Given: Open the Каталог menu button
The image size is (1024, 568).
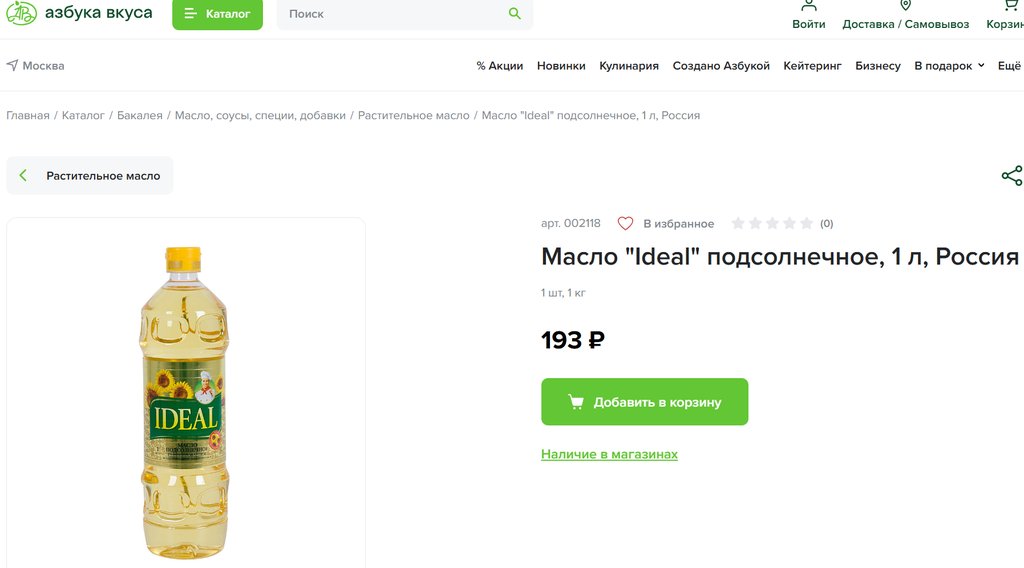Looking at the screenshot, I should (x=217, y=14).
